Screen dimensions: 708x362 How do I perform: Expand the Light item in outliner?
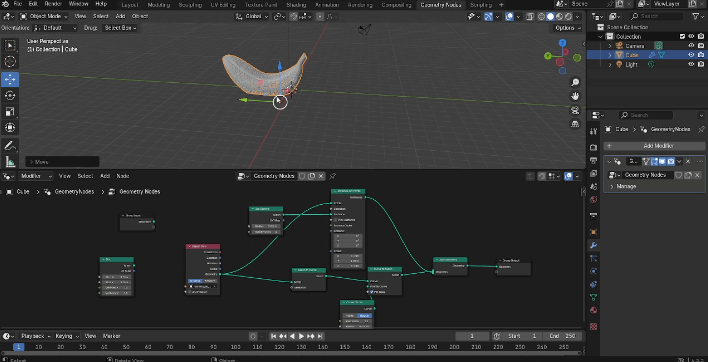pos(610,65)
